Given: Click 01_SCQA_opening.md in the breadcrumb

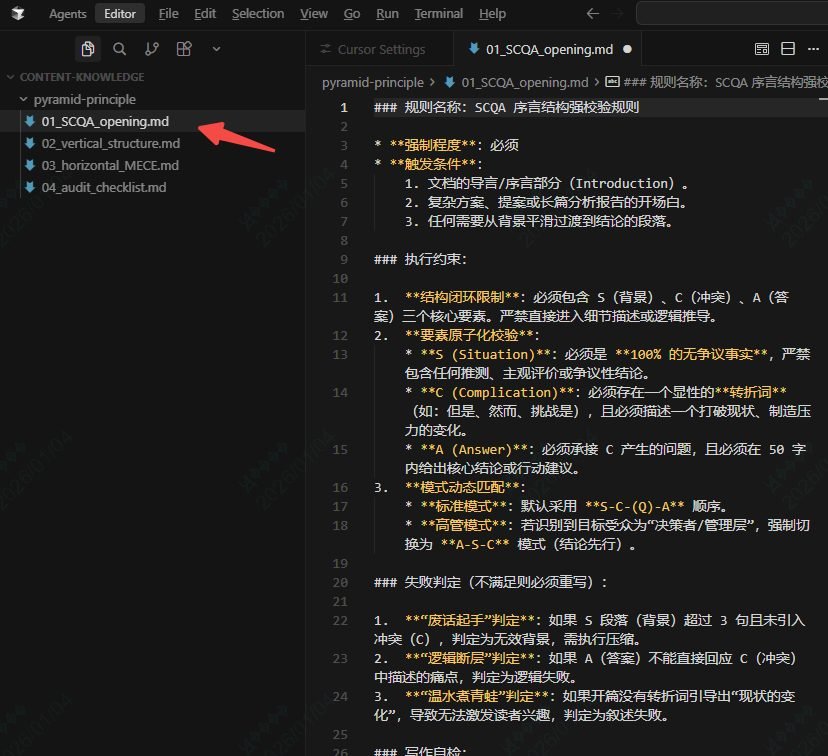Looking at the screenshot, I should click(524, 82).
